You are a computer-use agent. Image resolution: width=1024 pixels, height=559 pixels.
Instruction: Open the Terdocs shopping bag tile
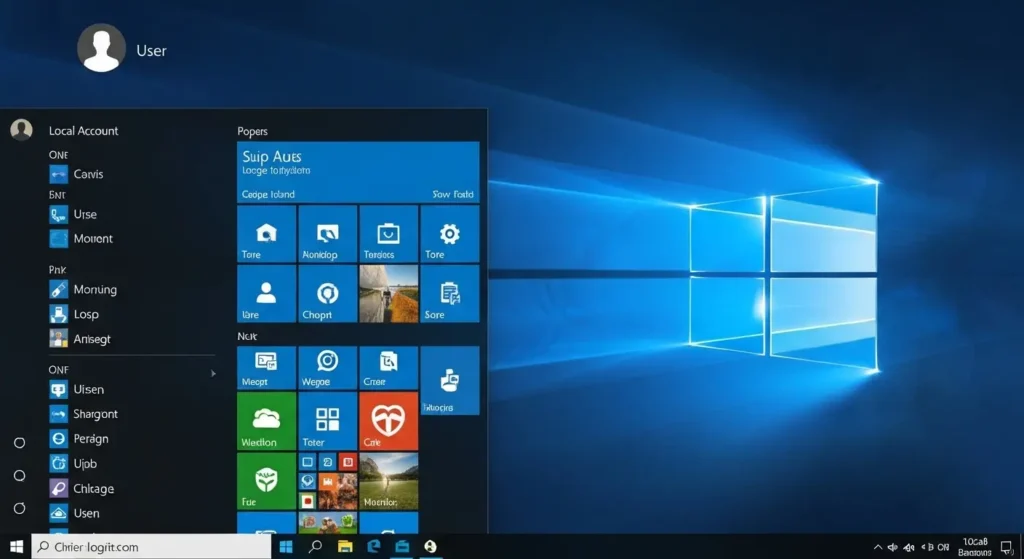point(389,234)
